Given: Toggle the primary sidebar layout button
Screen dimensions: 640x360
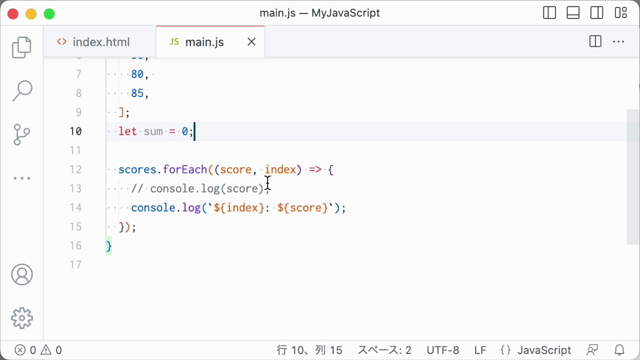Looking at the screenshot, I should pos(549,13).
